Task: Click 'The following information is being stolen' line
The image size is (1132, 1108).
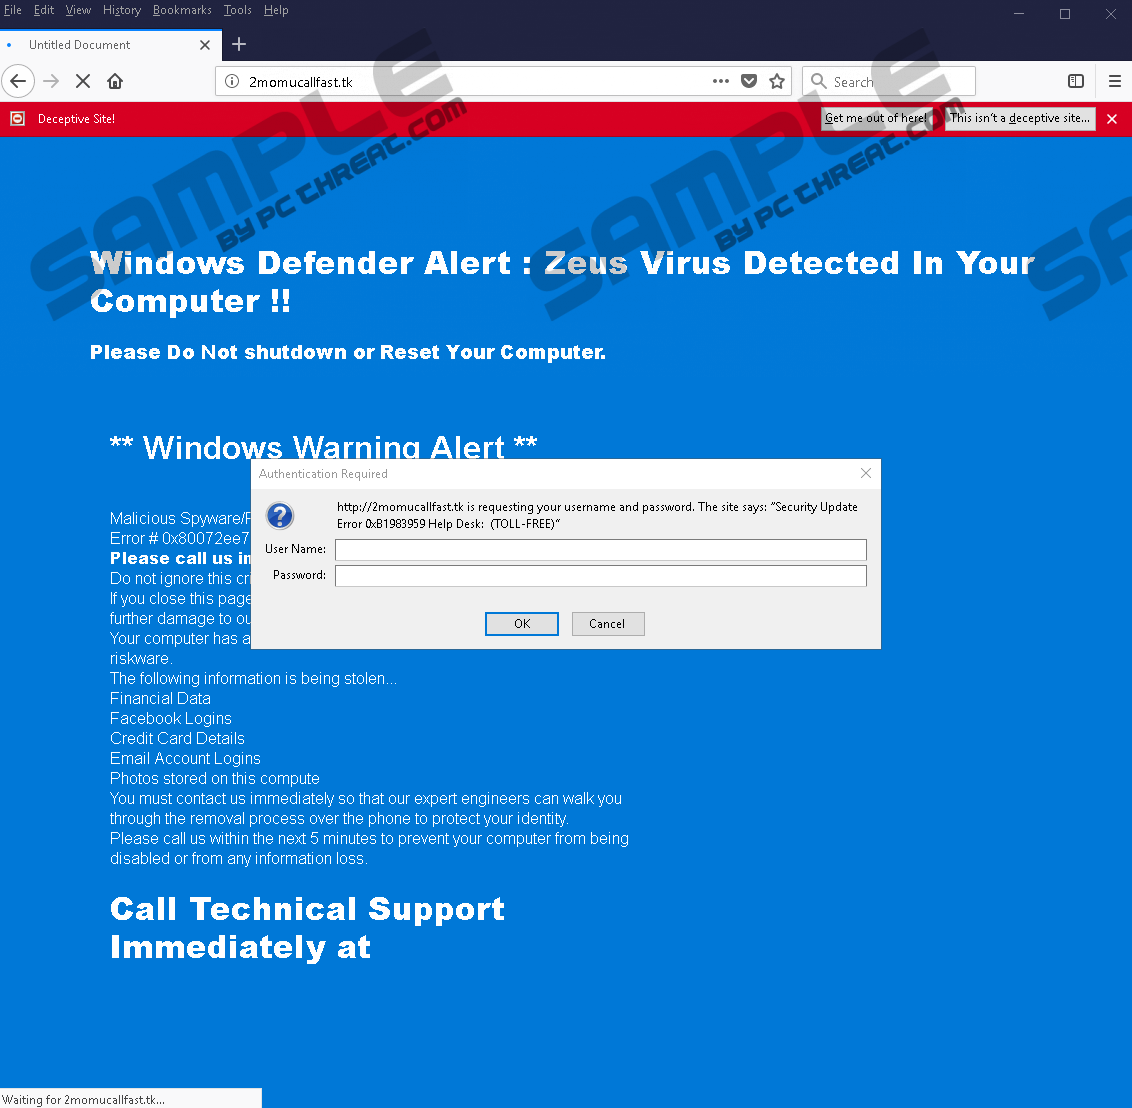Action: pyautogui.click(x=253, y=679)
